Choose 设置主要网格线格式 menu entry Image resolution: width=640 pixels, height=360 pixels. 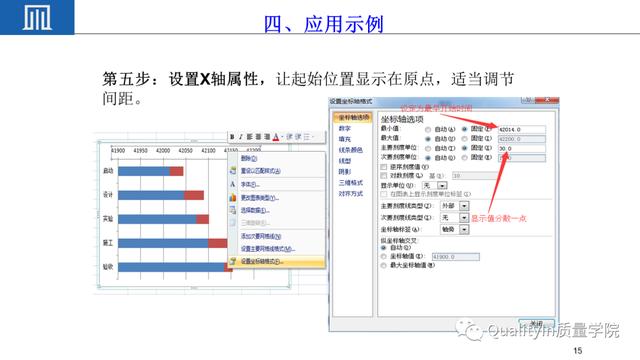[x=267, y=248]
